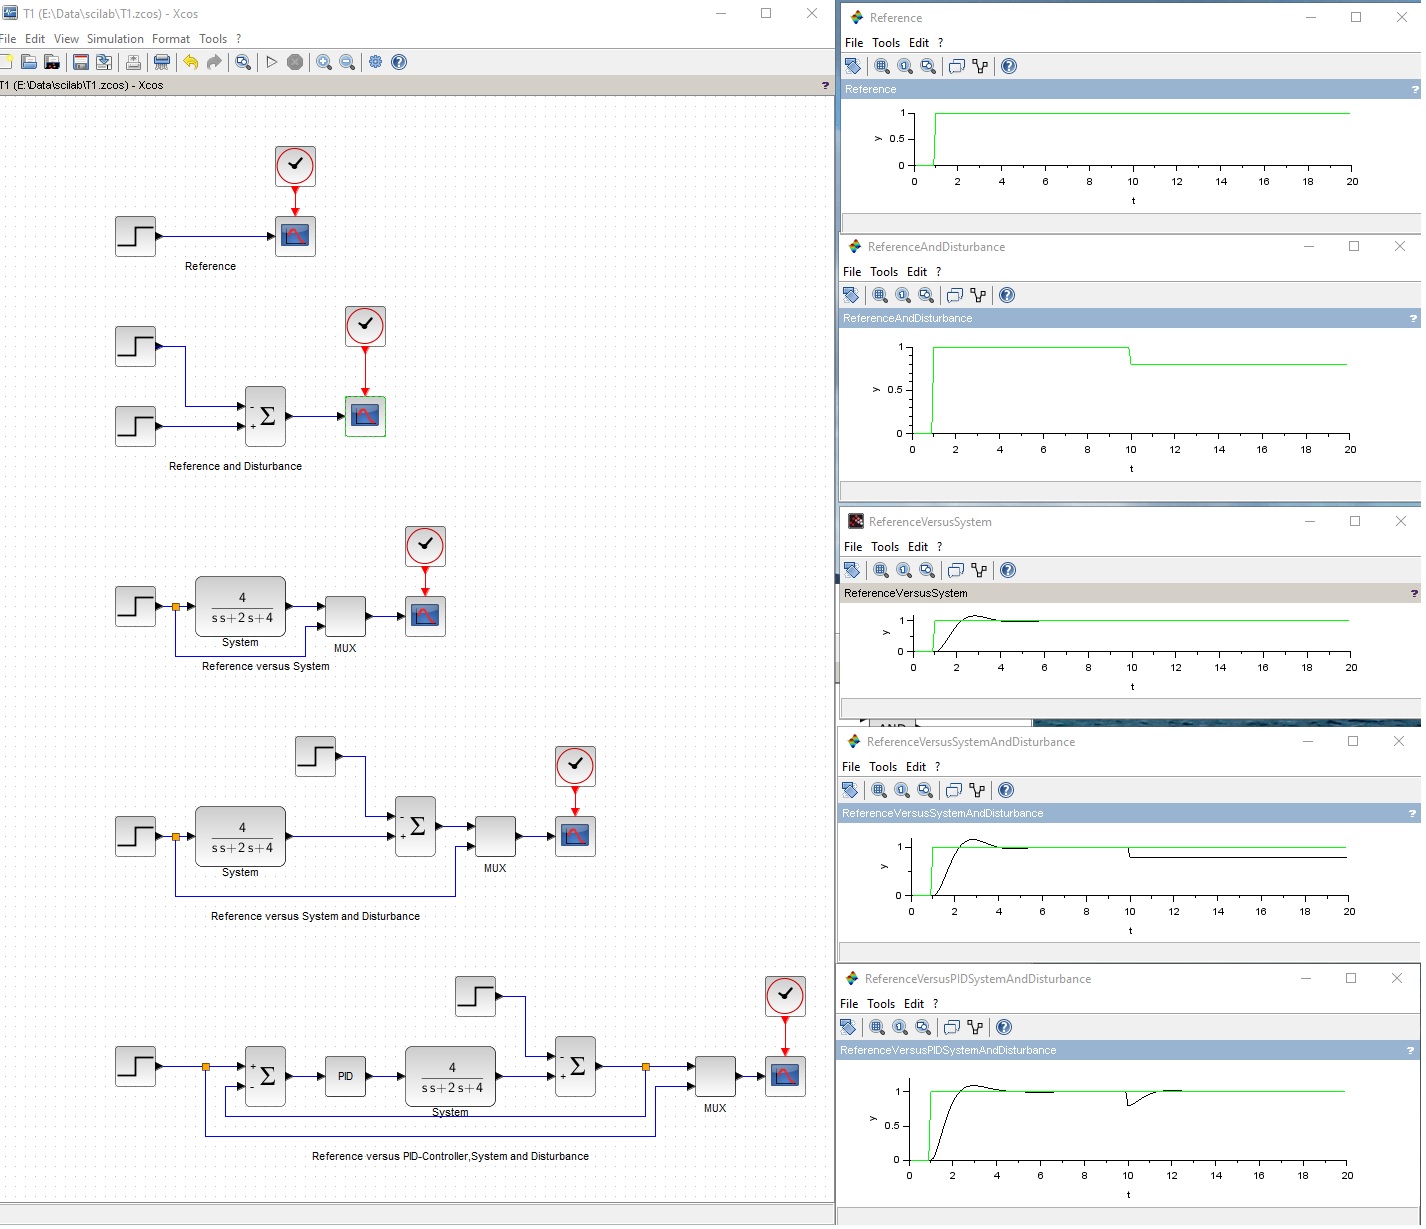Click the save diagram floppy icon
This screenshot has height=1229, width=1426.
coord(81,62)
